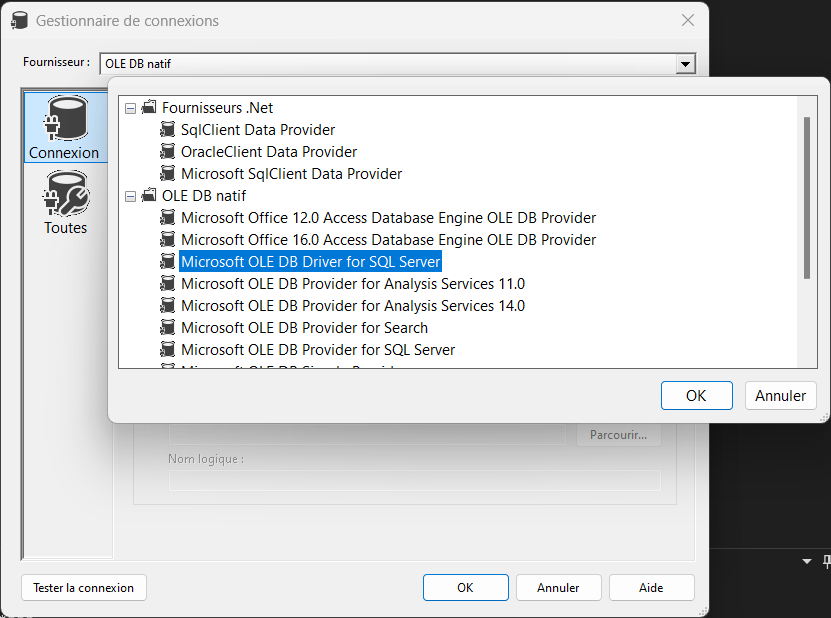Collapse the OLE DB natif tree node
Viewport: 831px width, 618px height.
[x=130, y=197]
